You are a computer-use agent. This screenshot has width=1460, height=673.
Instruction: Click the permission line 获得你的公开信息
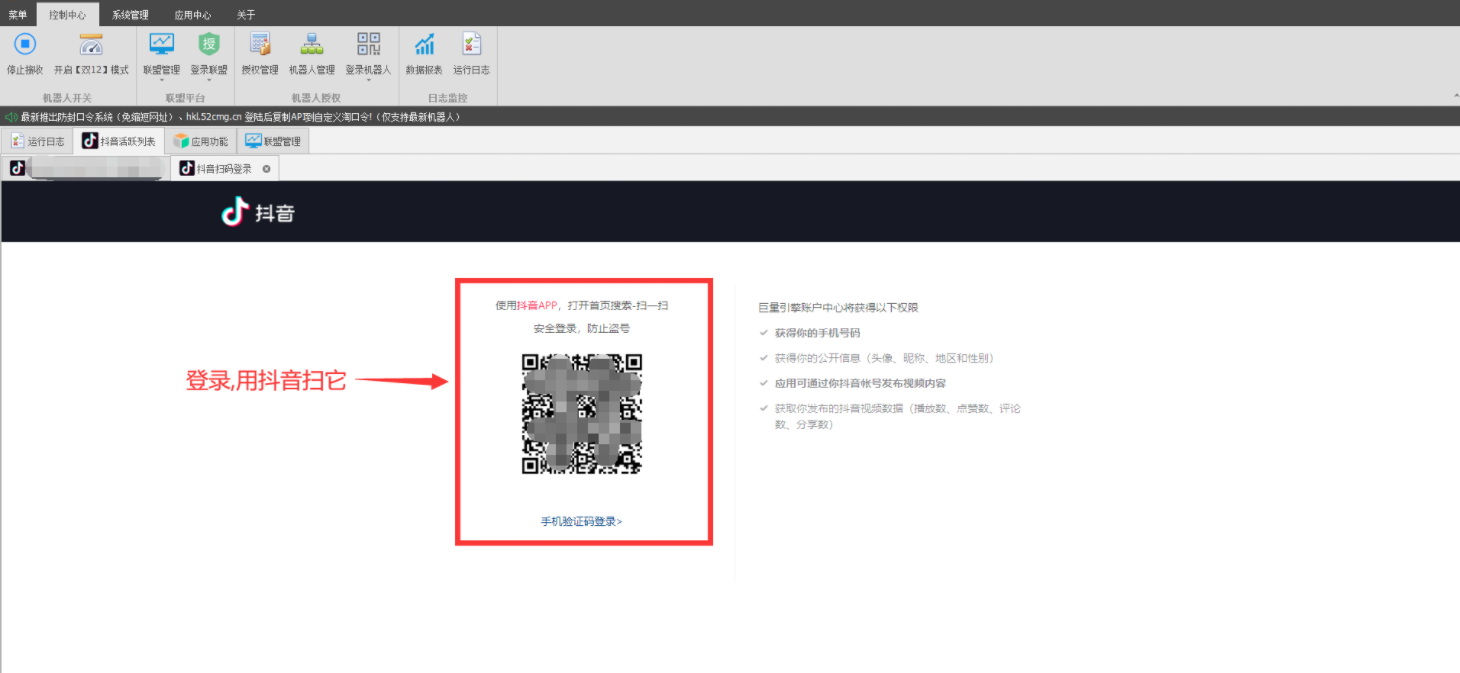tap(884, 358)
